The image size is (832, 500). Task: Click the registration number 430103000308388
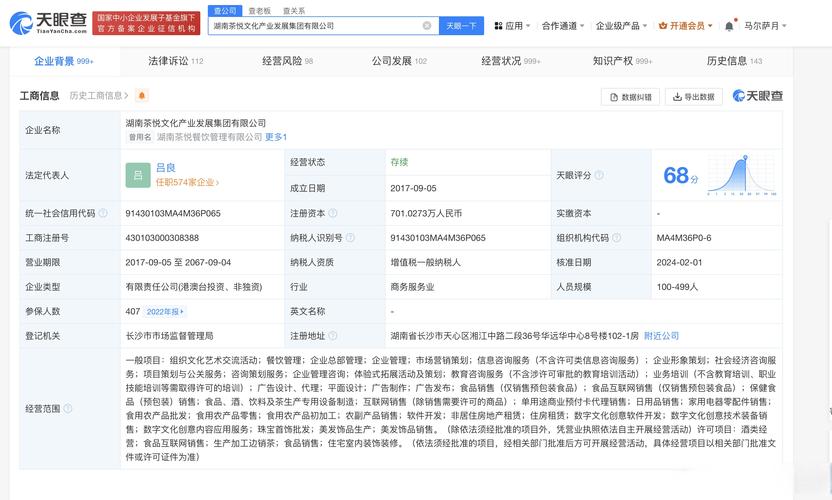[162, 238]
